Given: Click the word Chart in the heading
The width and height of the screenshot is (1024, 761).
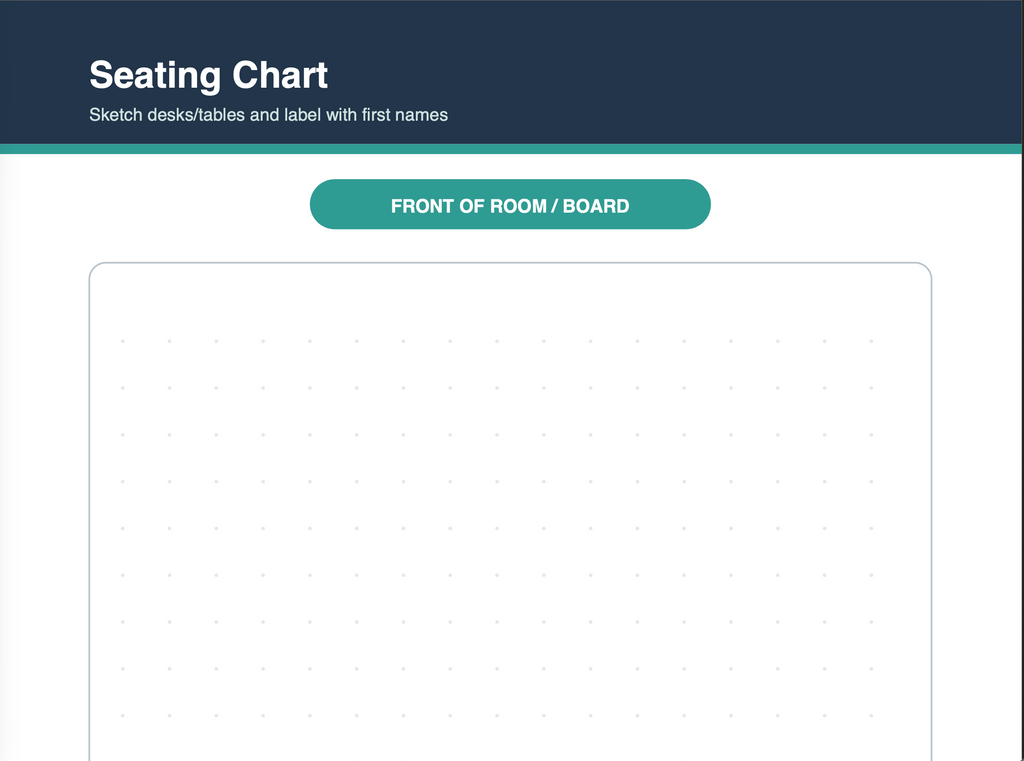Looking at the screenshot, I should pyautogui.click(x=280, y=75).
